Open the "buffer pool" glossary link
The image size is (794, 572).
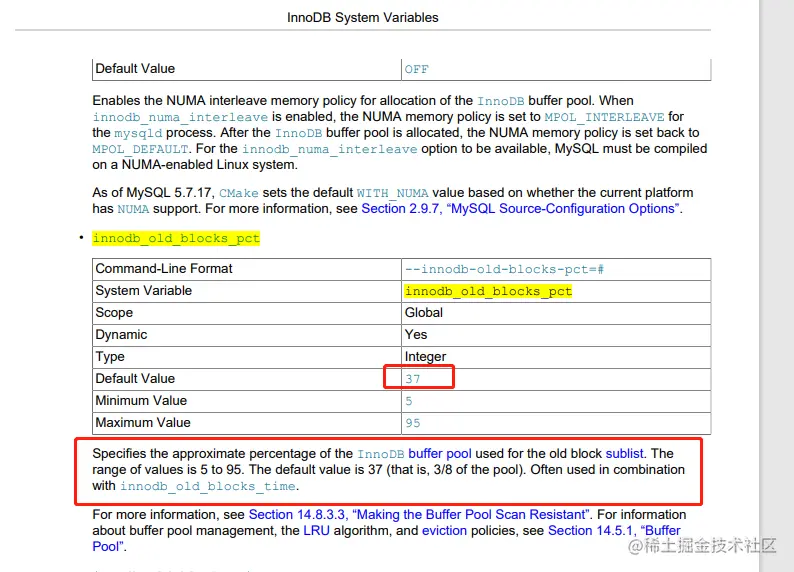[440, 454]
